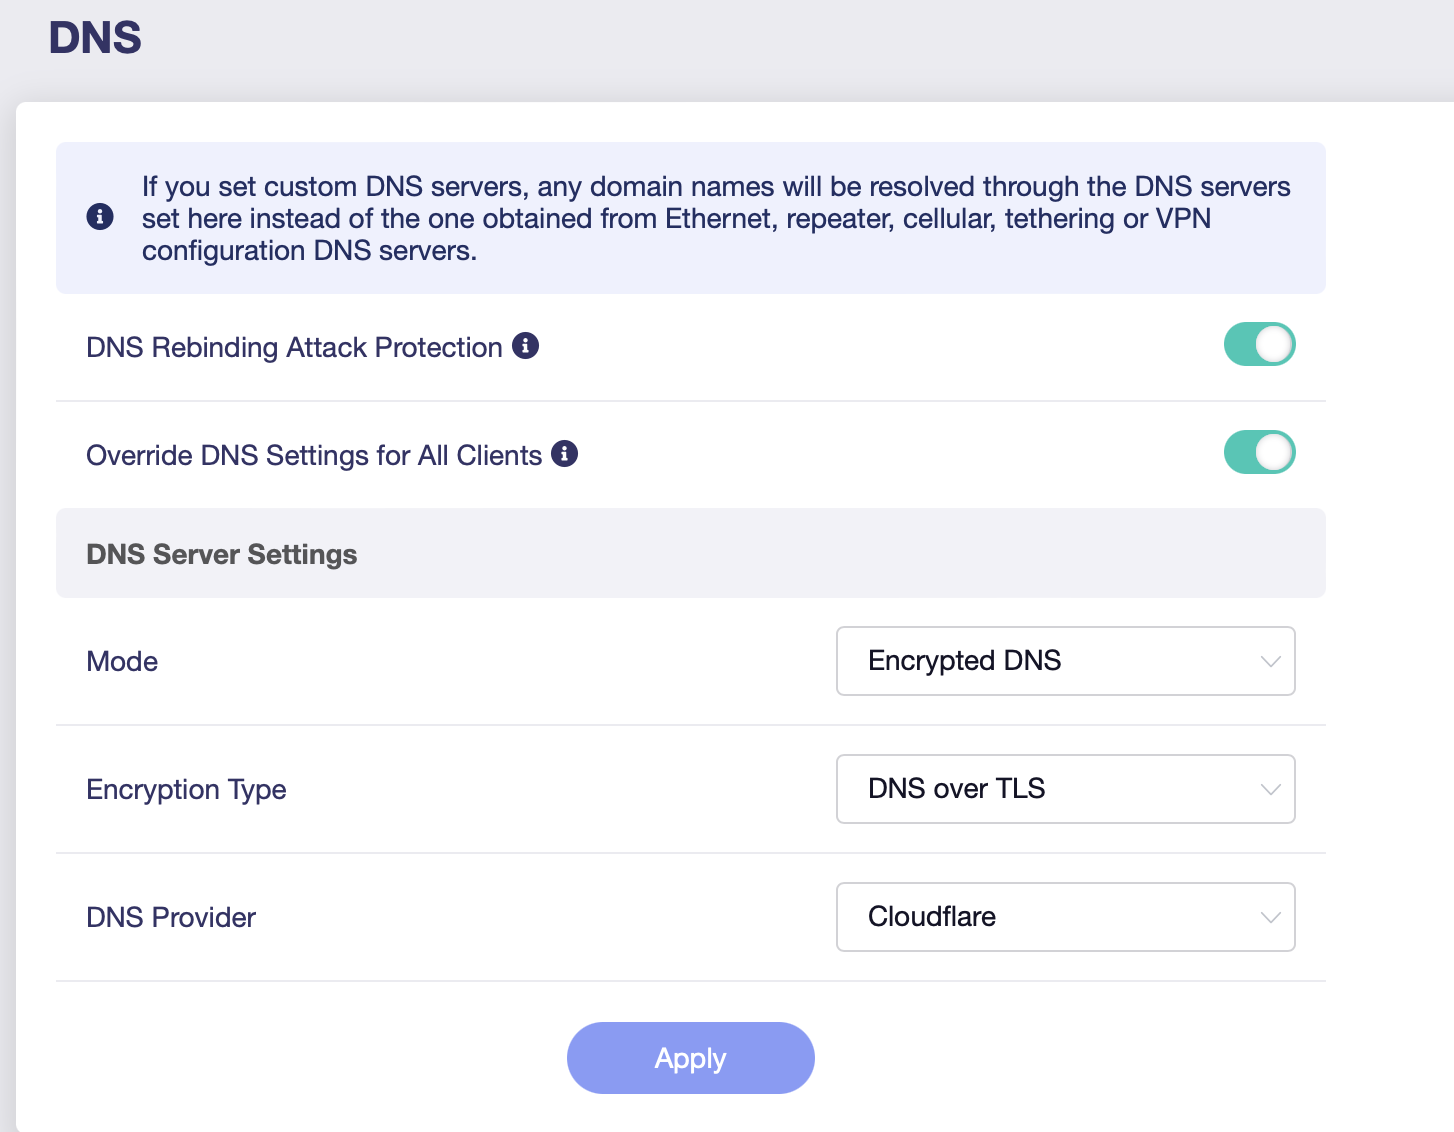Viewport: 1454px width, 1132px height.
Task: Click the chevron arrow in DNS Provider field
Action: (1270, 917)
